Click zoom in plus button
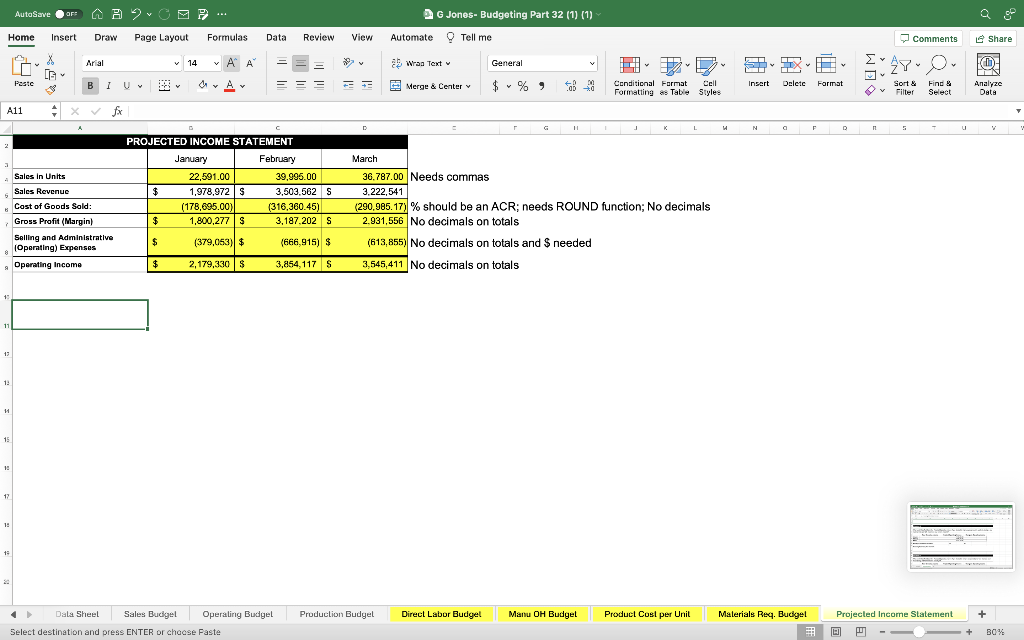The height and width of the screenshot is (640, 1024). tap(969, 632)
